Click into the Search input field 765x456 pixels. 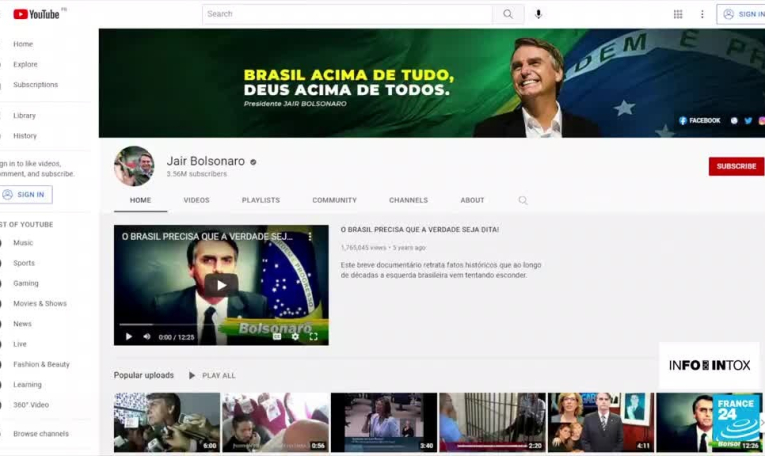click(x=347, y=14)
